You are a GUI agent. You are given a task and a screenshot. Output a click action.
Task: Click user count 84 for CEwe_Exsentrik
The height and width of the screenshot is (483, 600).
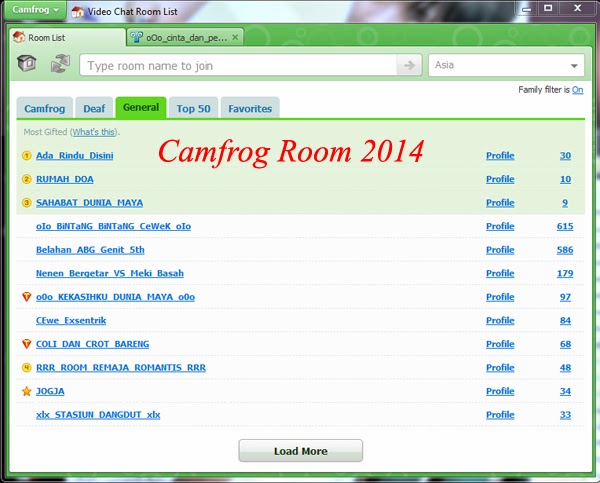pyautogui.click(x=565, y=321)
